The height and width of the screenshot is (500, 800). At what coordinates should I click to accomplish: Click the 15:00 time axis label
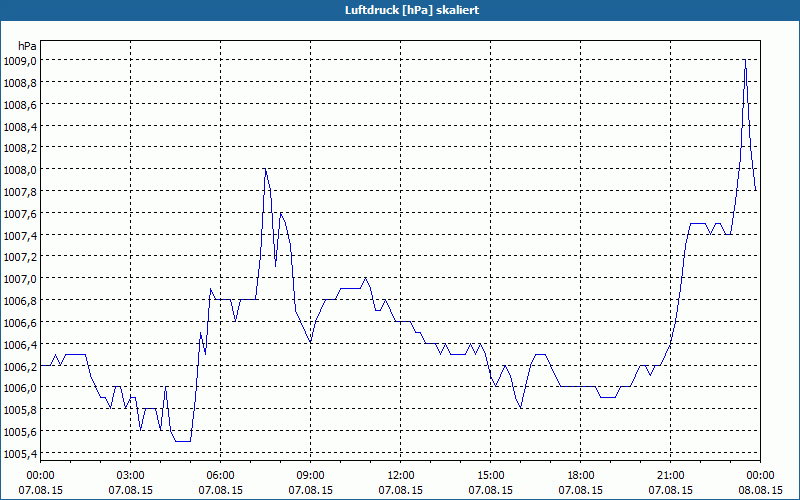[490, 476]
